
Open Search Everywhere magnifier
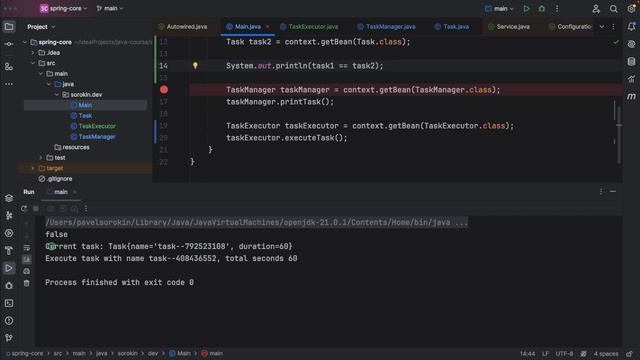point(613,9)
